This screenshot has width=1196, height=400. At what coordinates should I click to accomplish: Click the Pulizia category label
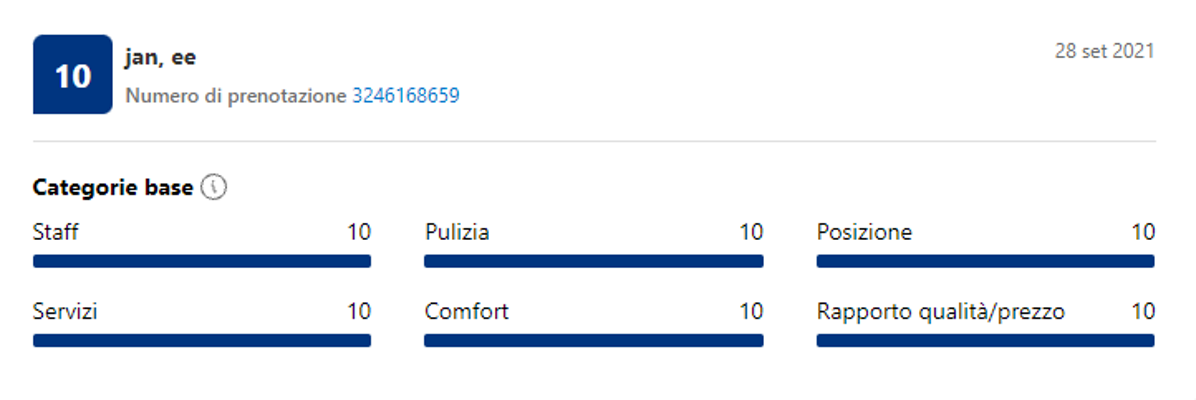click(x=457, y=233)
